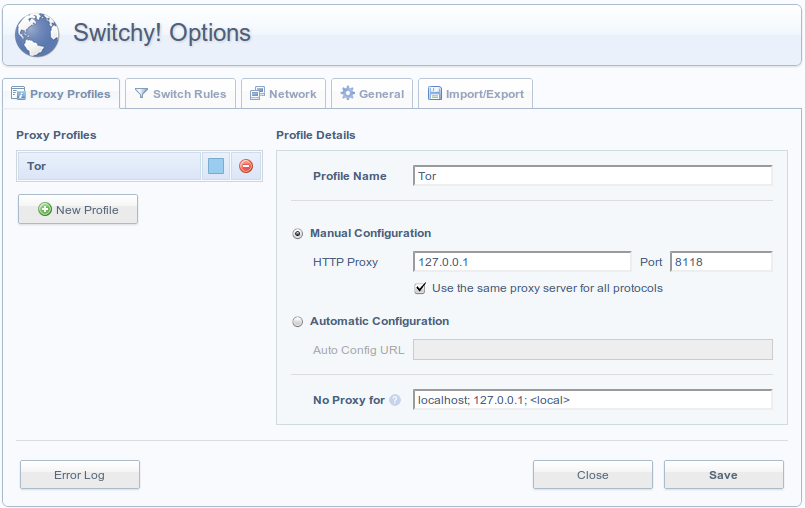
Task: Click the Switchy globe logo icon
Action: tap(37, 35)
